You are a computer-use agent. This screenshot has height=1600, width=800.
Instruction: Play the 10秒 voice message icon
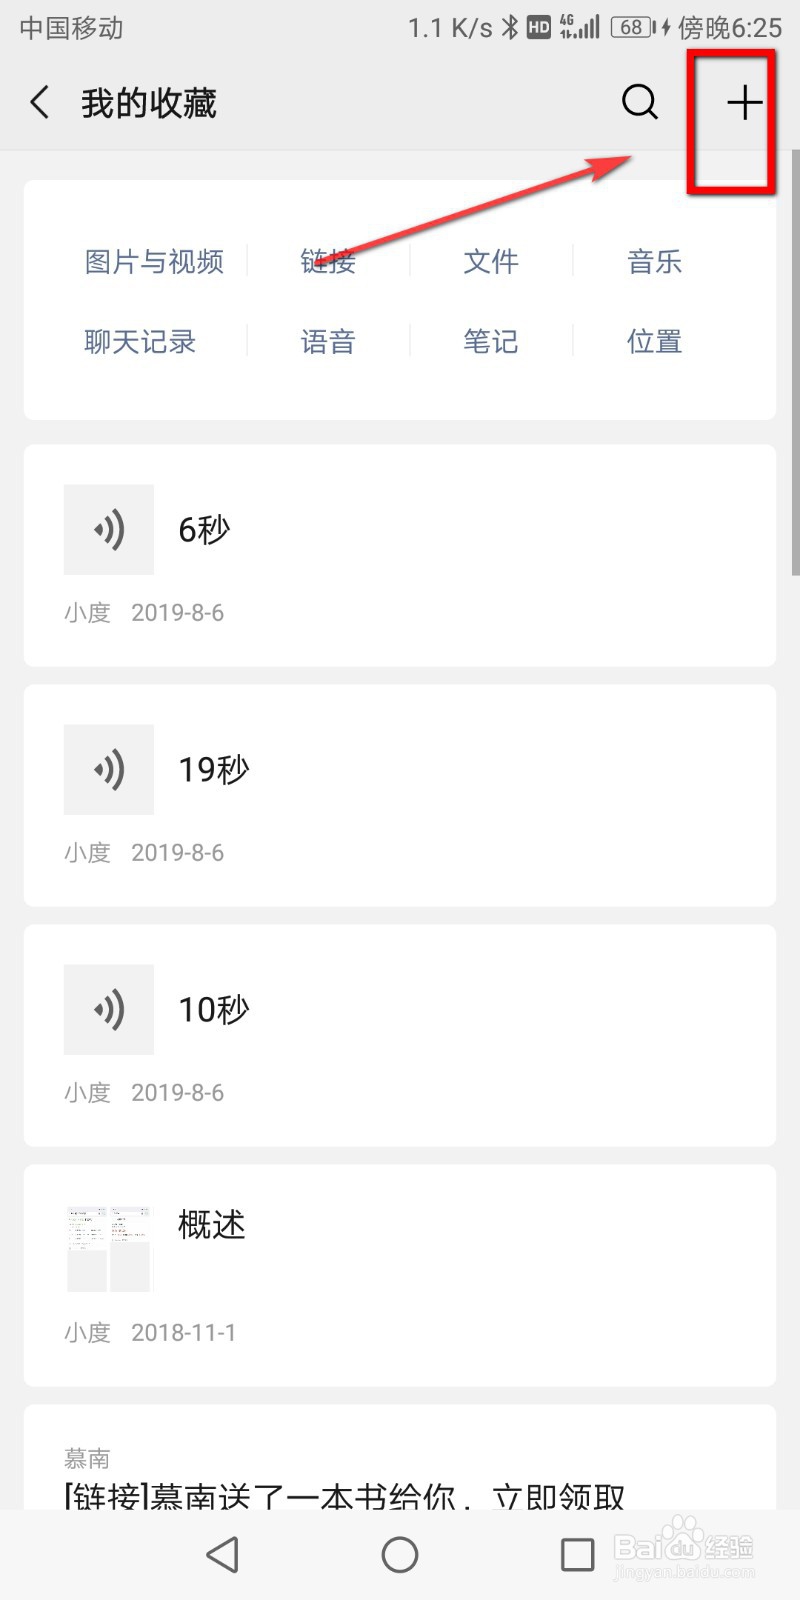(x=109, y=1010)
